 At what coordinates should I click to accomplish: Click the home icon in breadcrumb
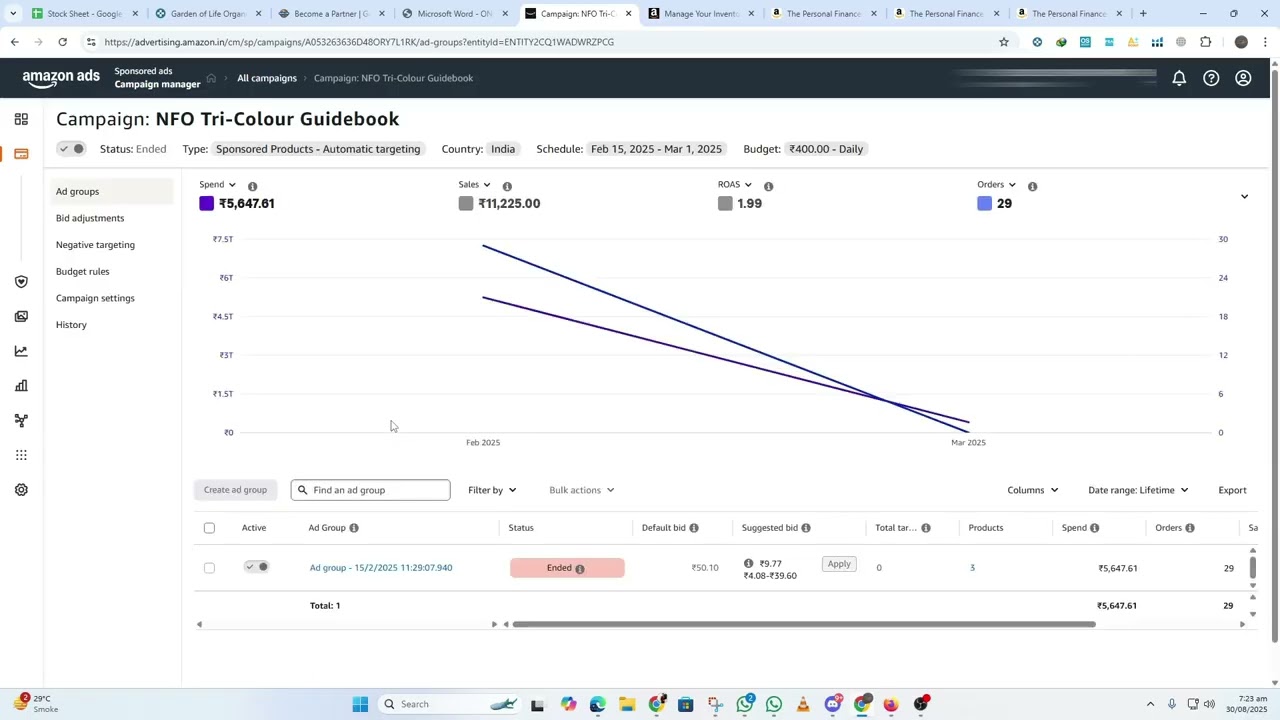(211, 78)
